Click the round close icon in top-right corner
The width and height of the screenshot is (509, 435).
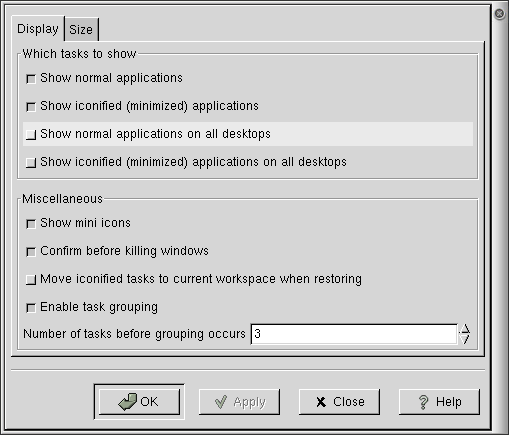(x=499, y=14)
